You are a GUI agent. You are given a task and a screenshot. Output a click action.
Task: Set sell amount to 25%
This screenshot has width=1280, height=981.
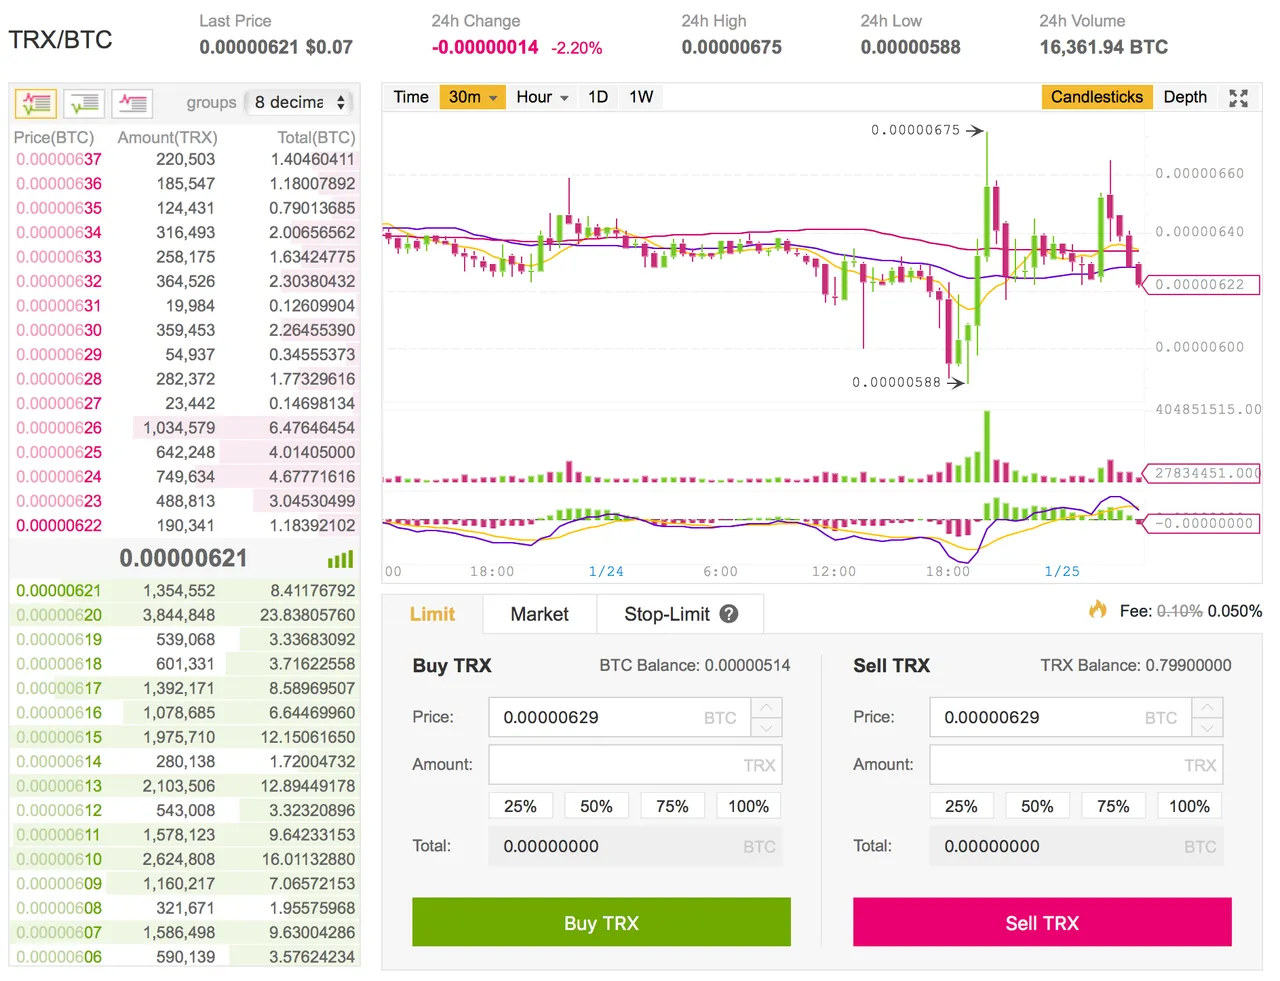tap(961, 806)
